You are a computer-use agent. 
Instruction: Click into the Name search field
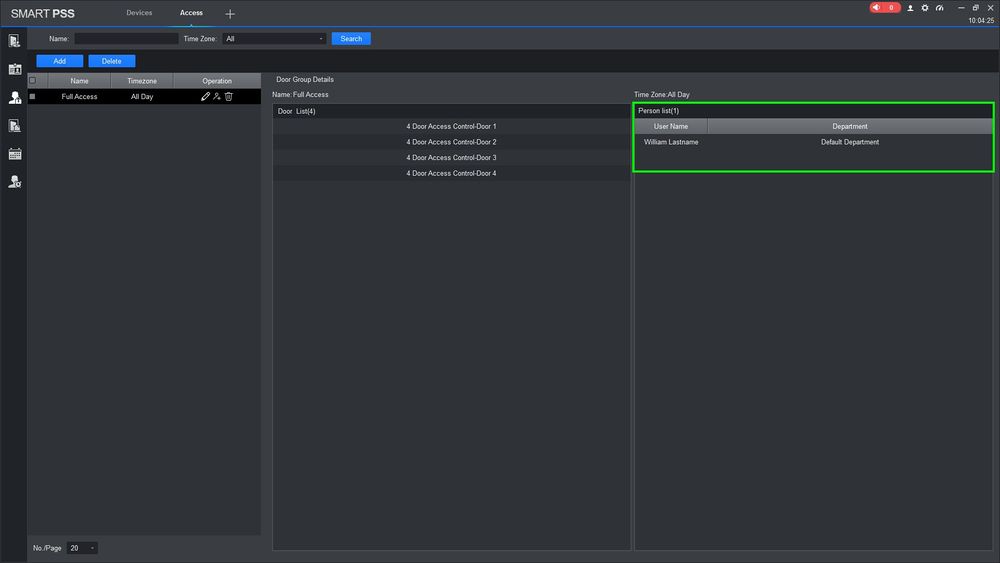point(125,39)
